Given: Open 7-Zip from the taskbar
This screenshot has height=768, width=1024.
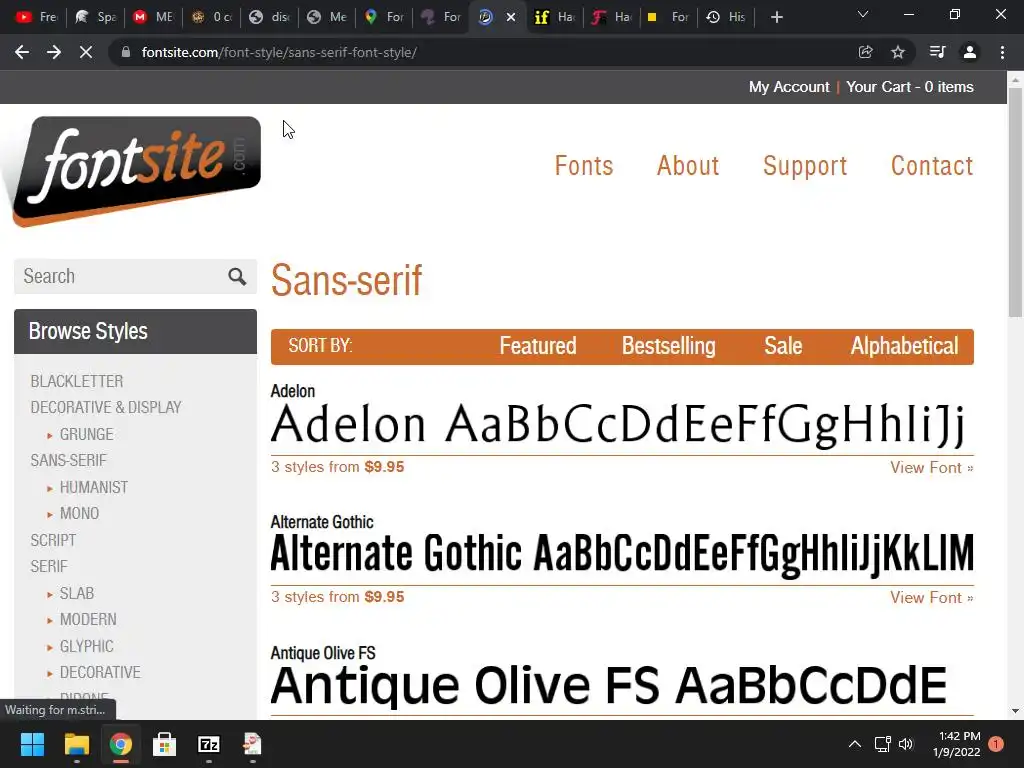Looking at the screenshot, I should [209, 744].
